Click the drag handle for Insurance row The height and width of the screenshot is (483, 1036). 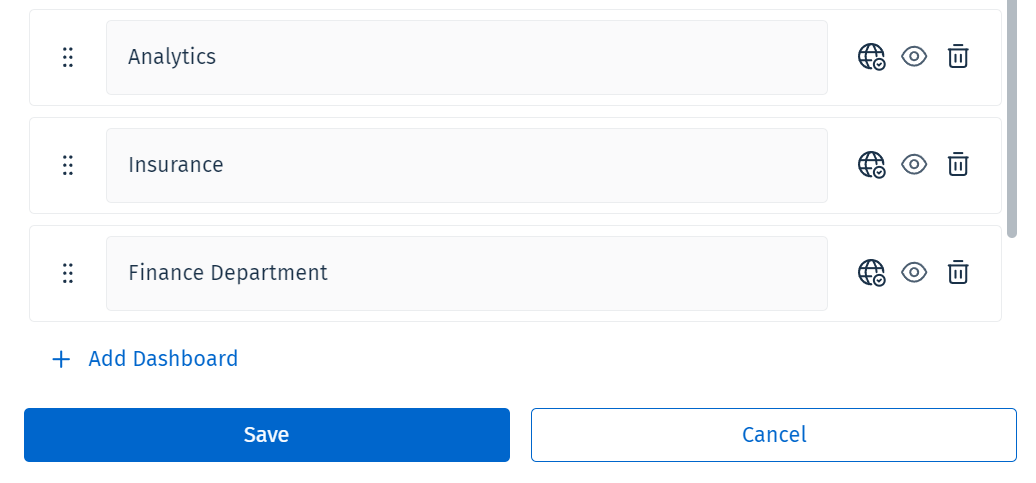click(68, 165)
